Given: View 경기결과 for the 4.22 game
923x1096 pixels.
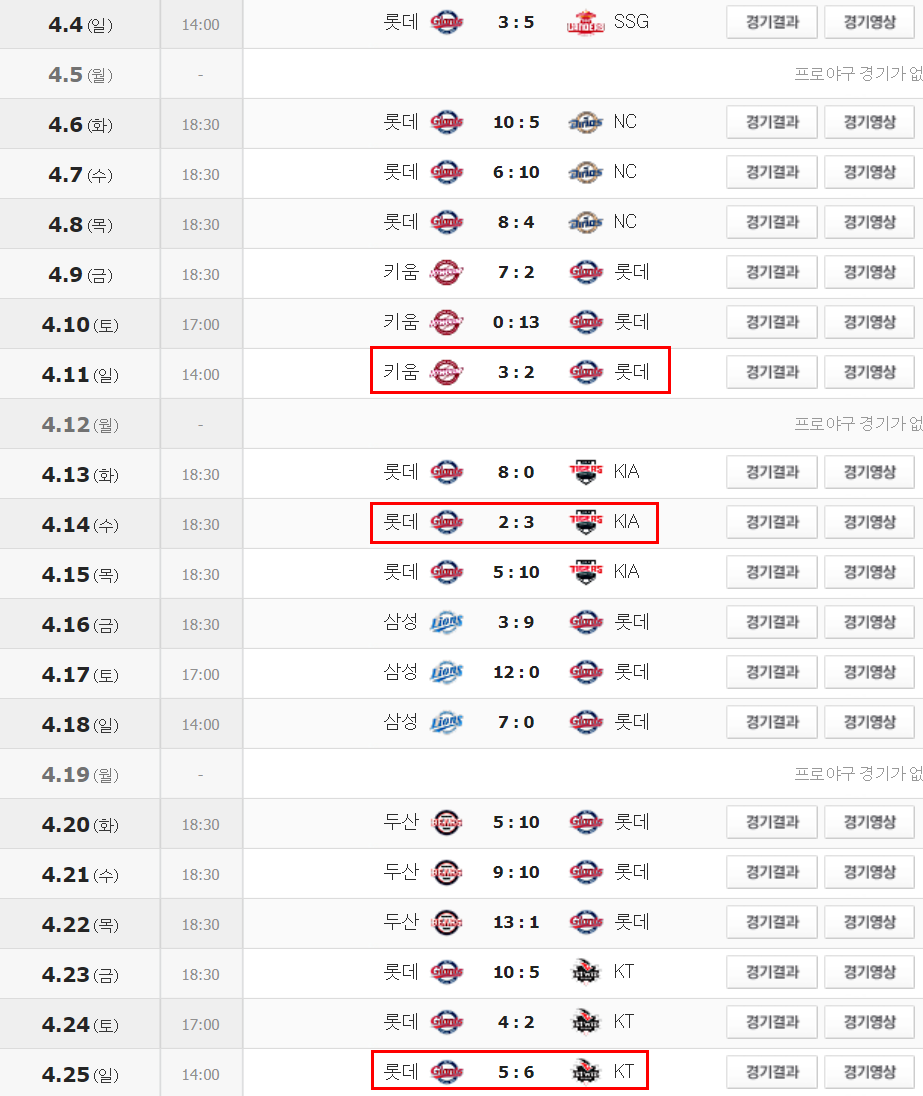Looking at the screenshot, I should click(x=772, y=922).
